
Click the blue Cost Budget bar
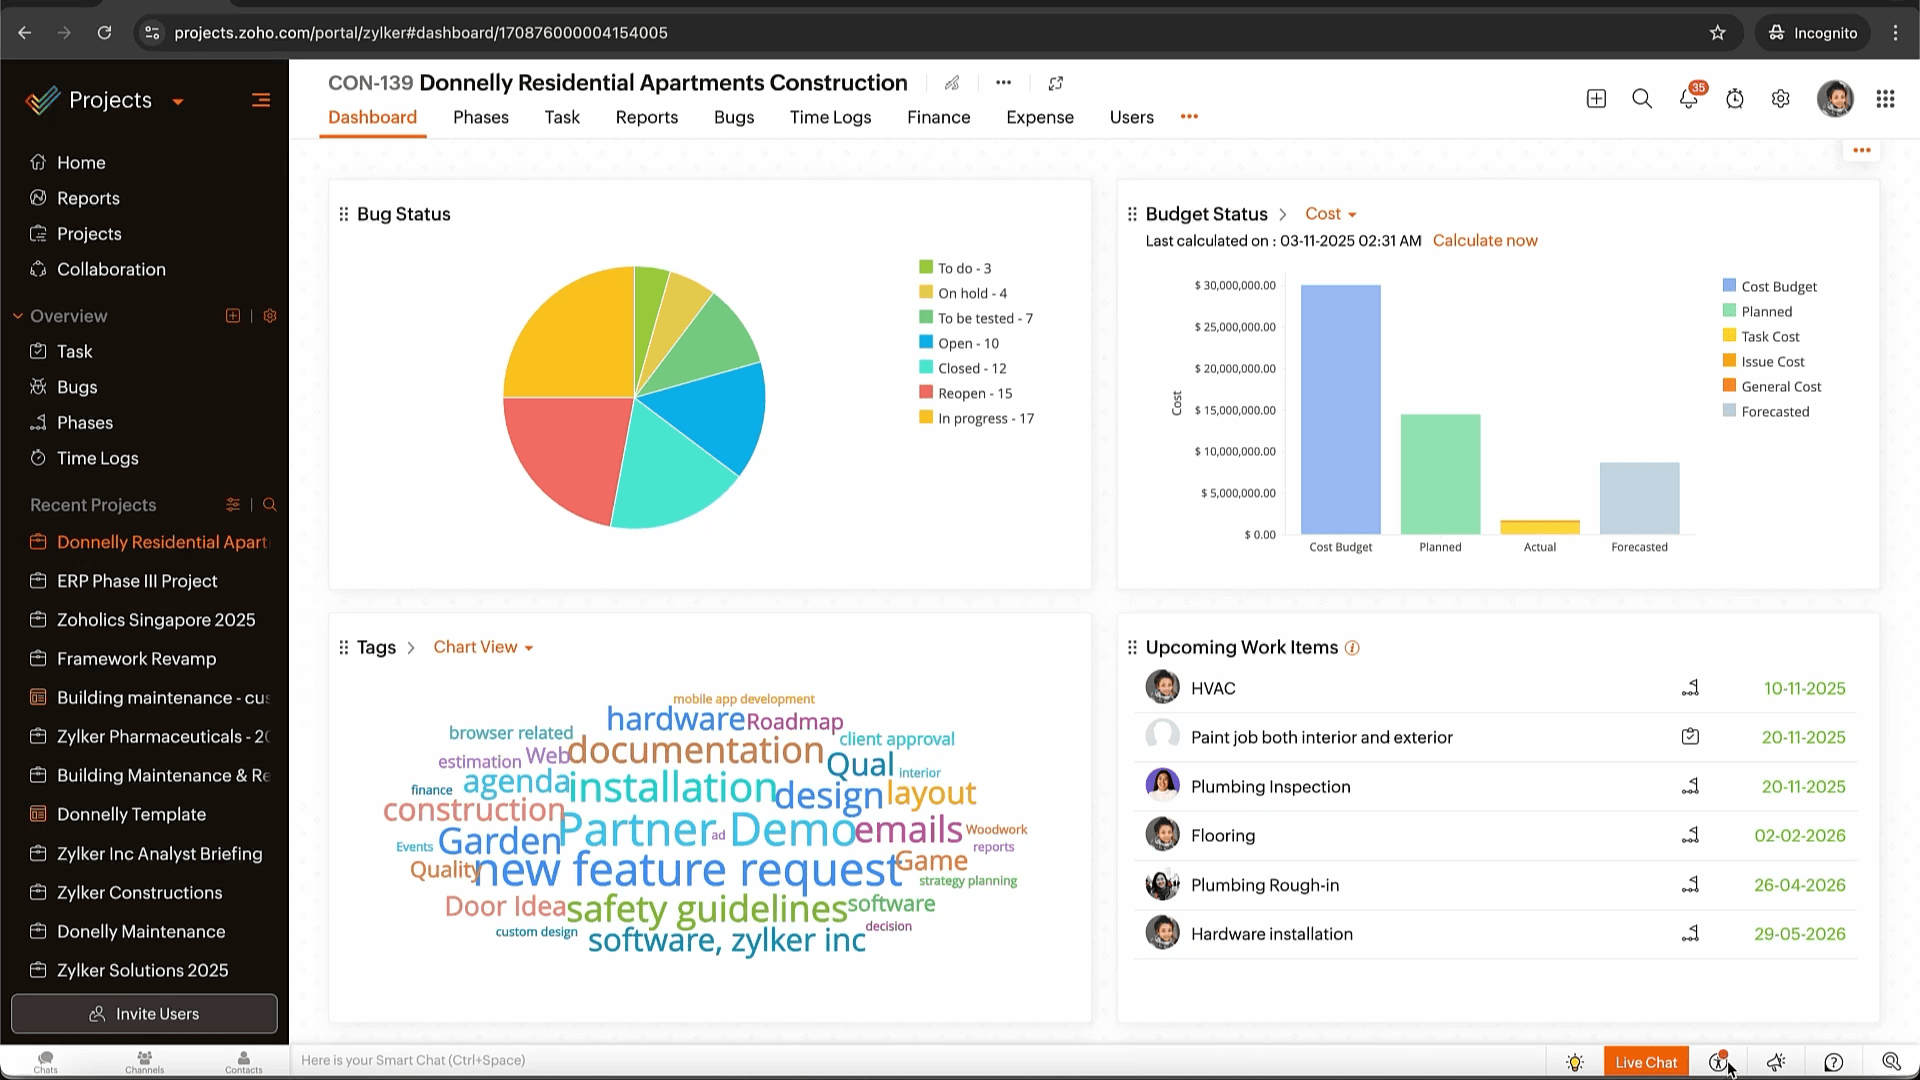(x=1340, y=410)
